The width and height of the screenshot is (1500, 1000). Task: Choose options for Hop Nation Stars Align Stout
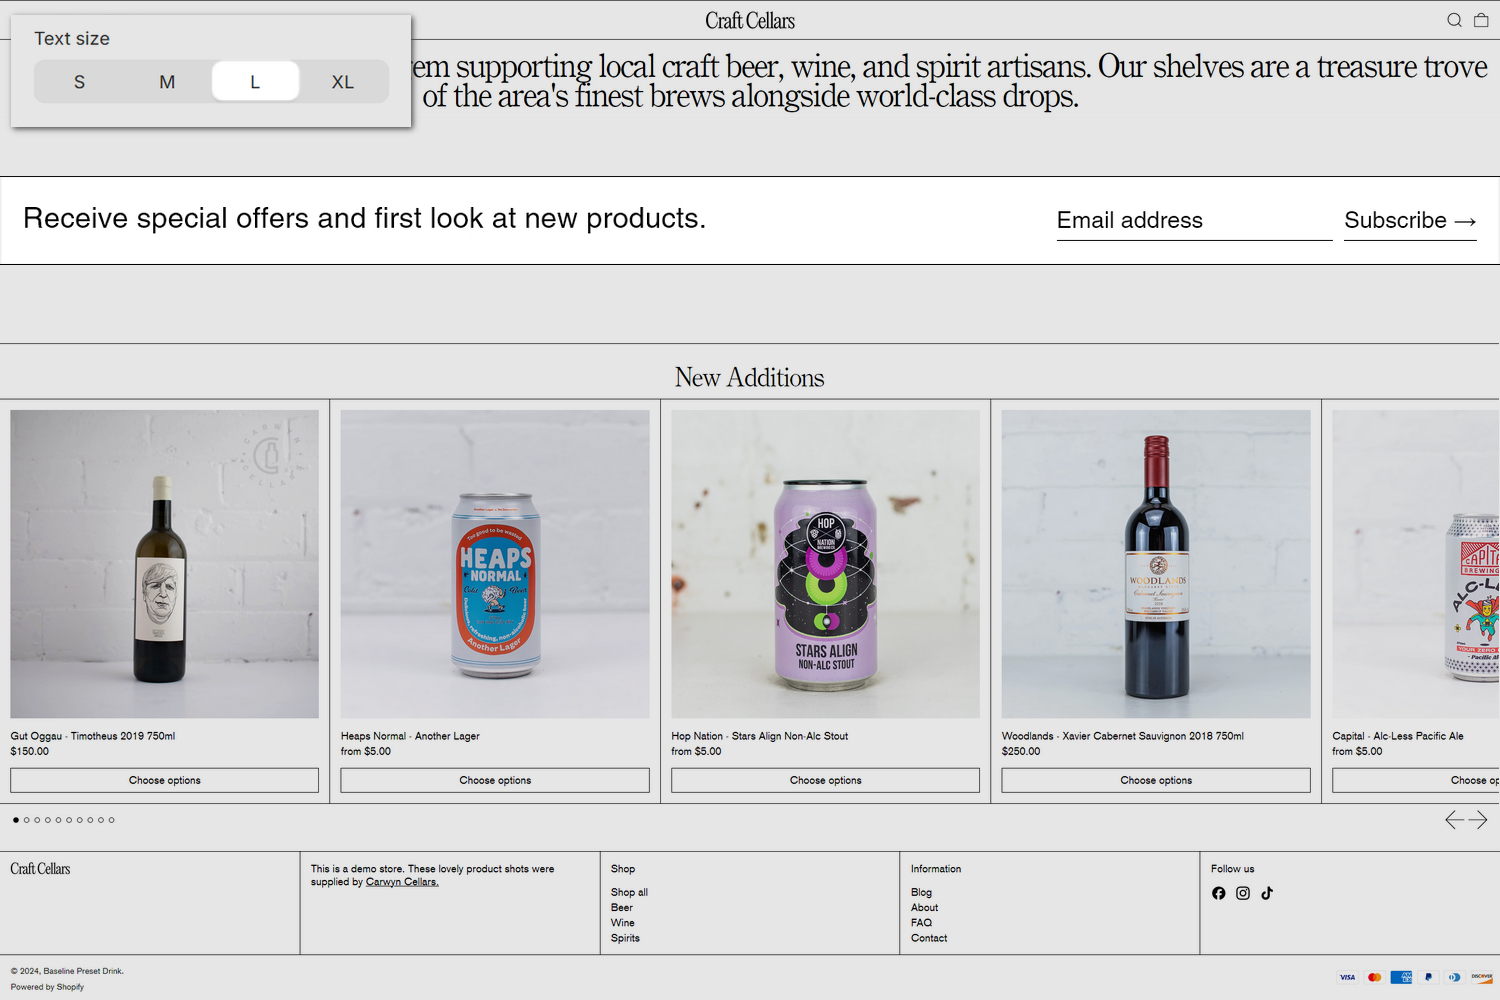pos(825,780)
